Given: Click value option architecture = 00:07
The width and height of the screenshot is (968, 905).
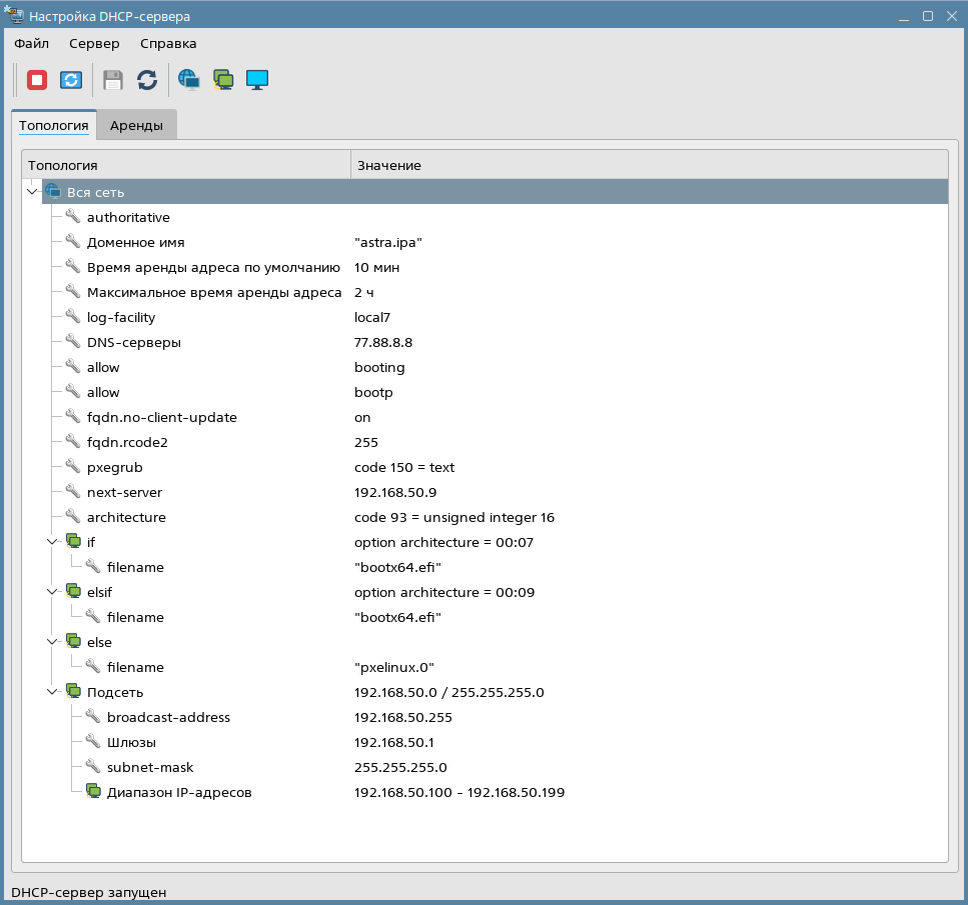Looking at the screenshot, I should click(444, 543).
